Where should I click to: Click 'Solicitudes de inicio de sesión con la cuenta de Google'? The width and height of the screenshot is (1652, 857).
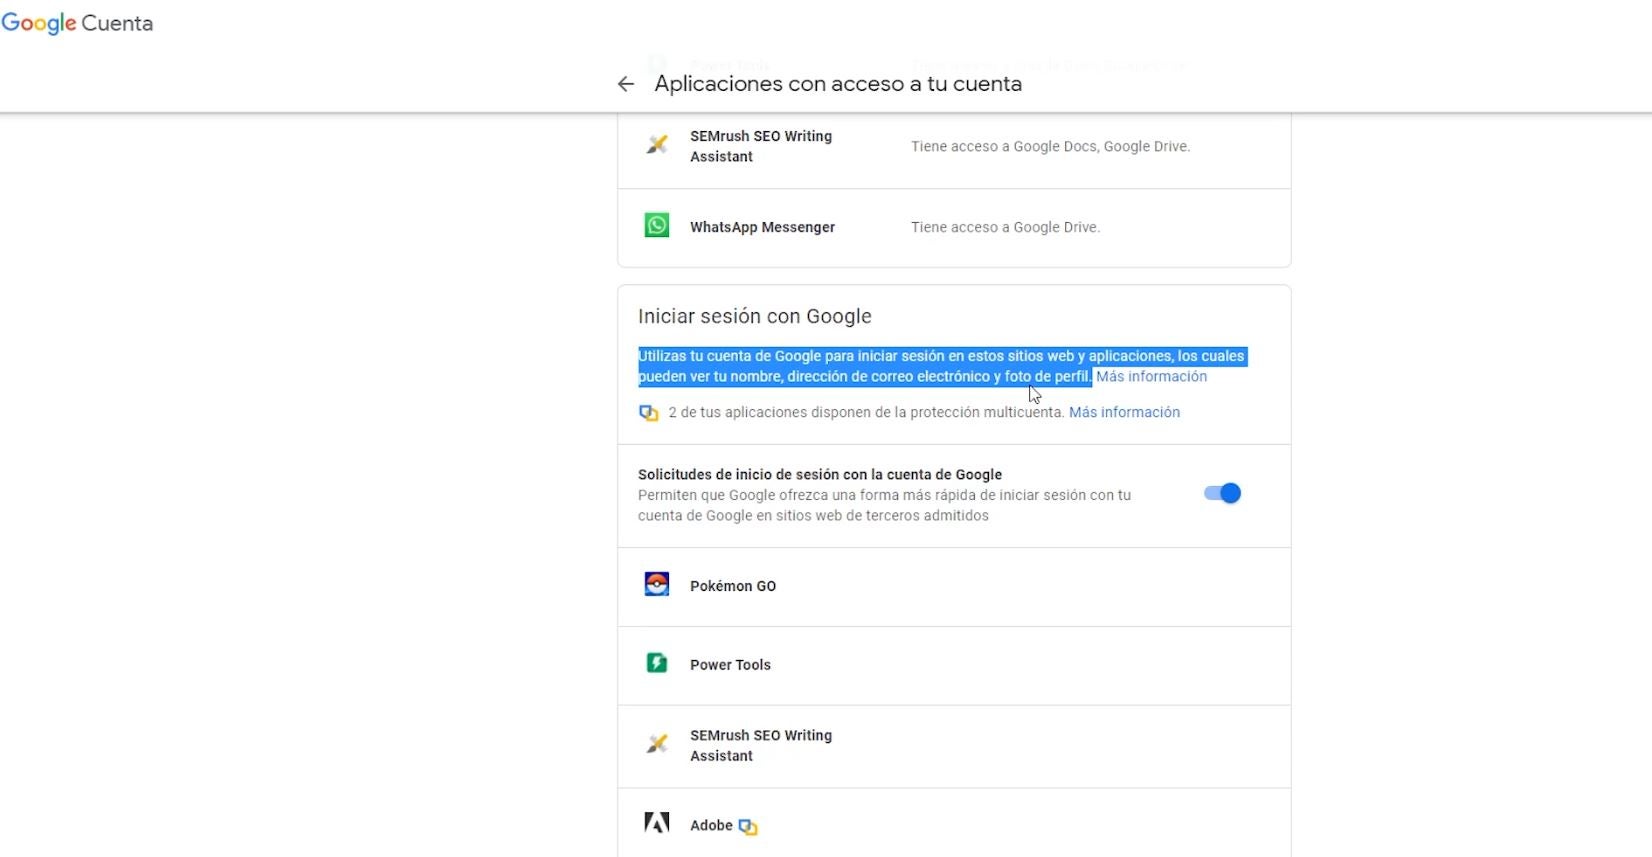(x=820, y=474)
